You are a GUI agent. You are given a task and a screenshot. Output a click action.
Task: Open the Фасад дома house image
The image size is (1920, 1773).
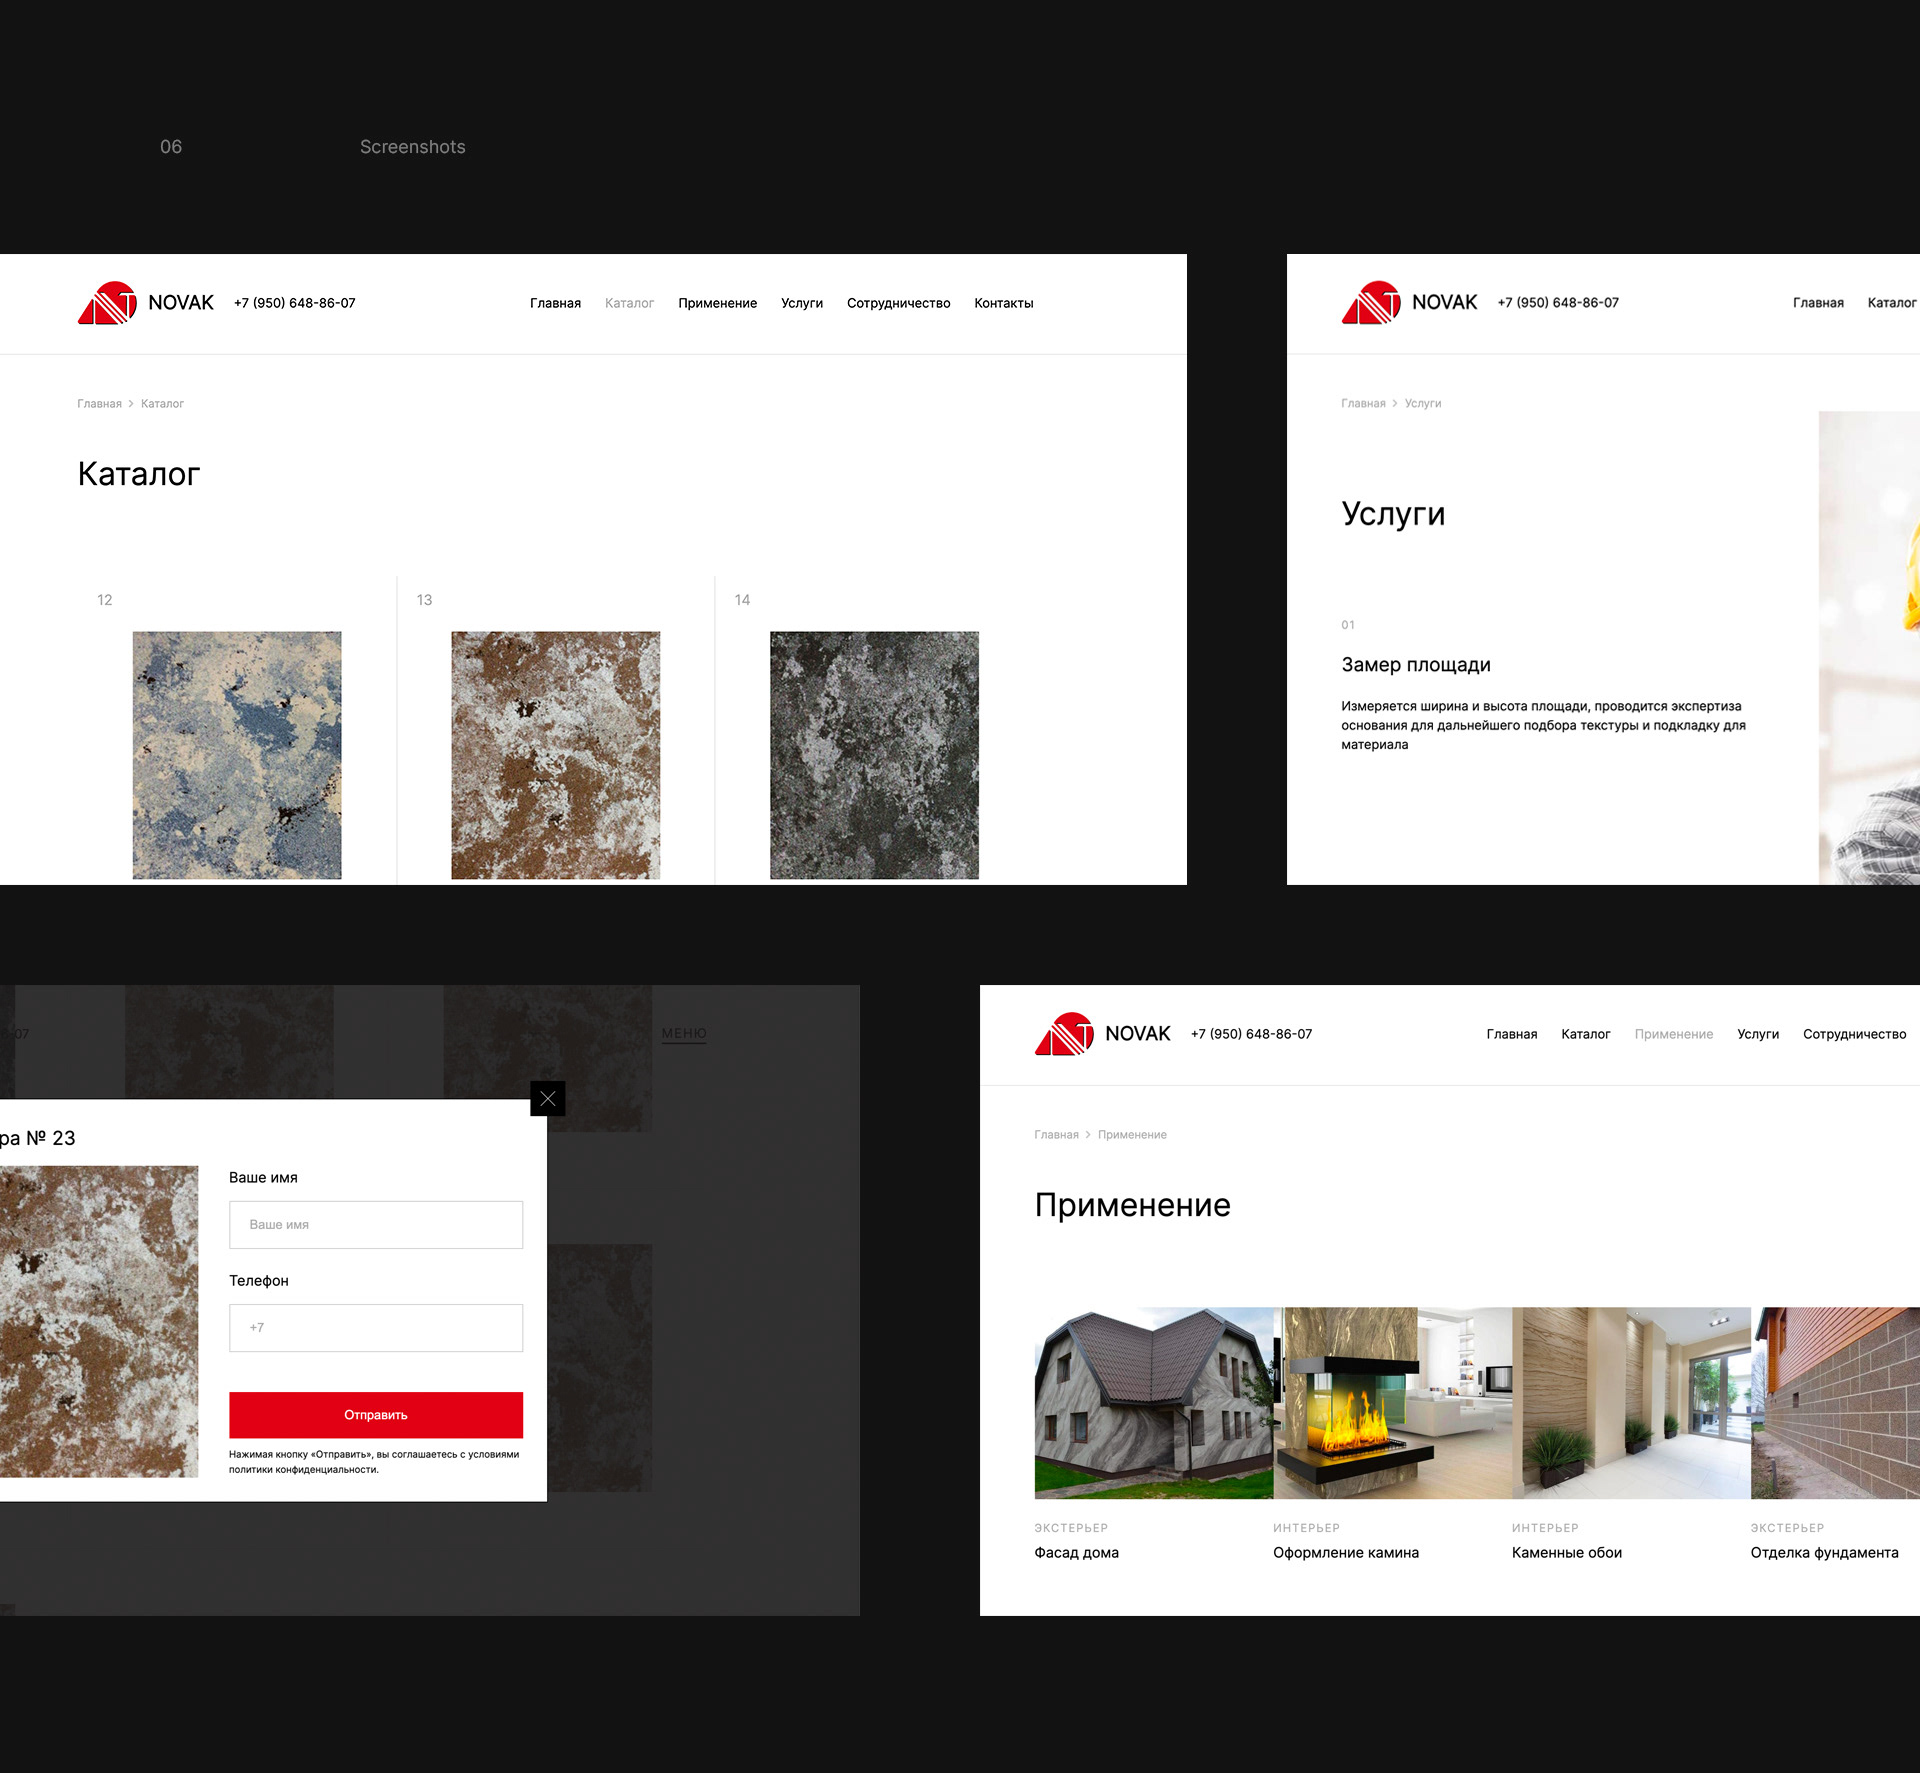click(1153, 1403)
